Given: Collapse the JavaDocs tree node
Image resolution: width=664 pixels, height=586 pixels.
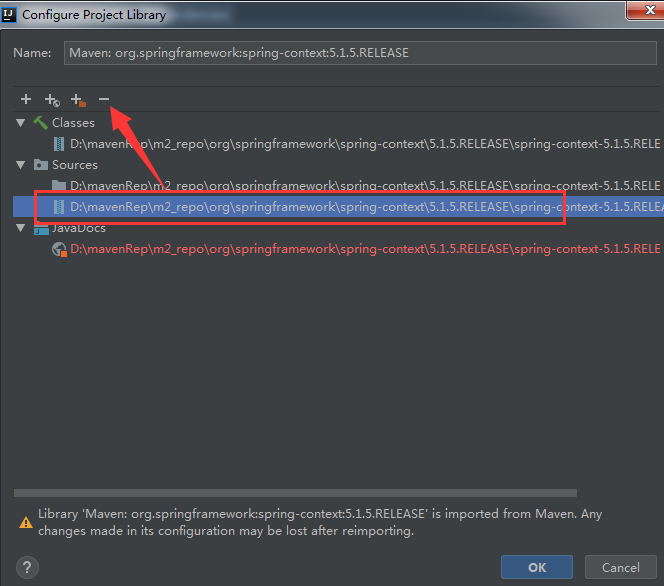Looking at the screenshot, I should (20, 228).
